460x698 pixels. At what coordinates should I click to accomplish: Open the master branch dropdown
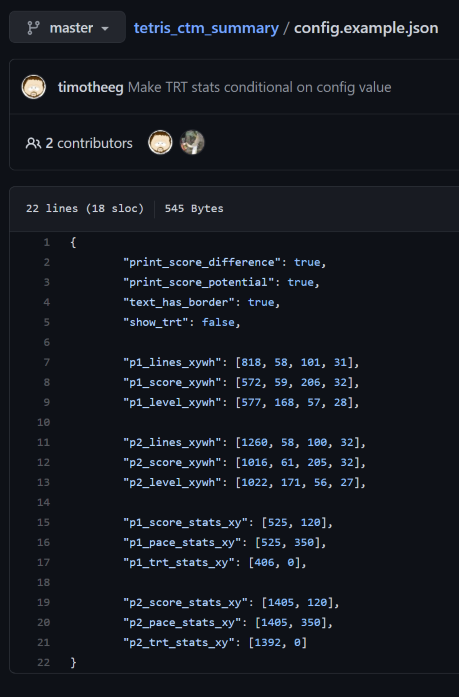(67, 28)
